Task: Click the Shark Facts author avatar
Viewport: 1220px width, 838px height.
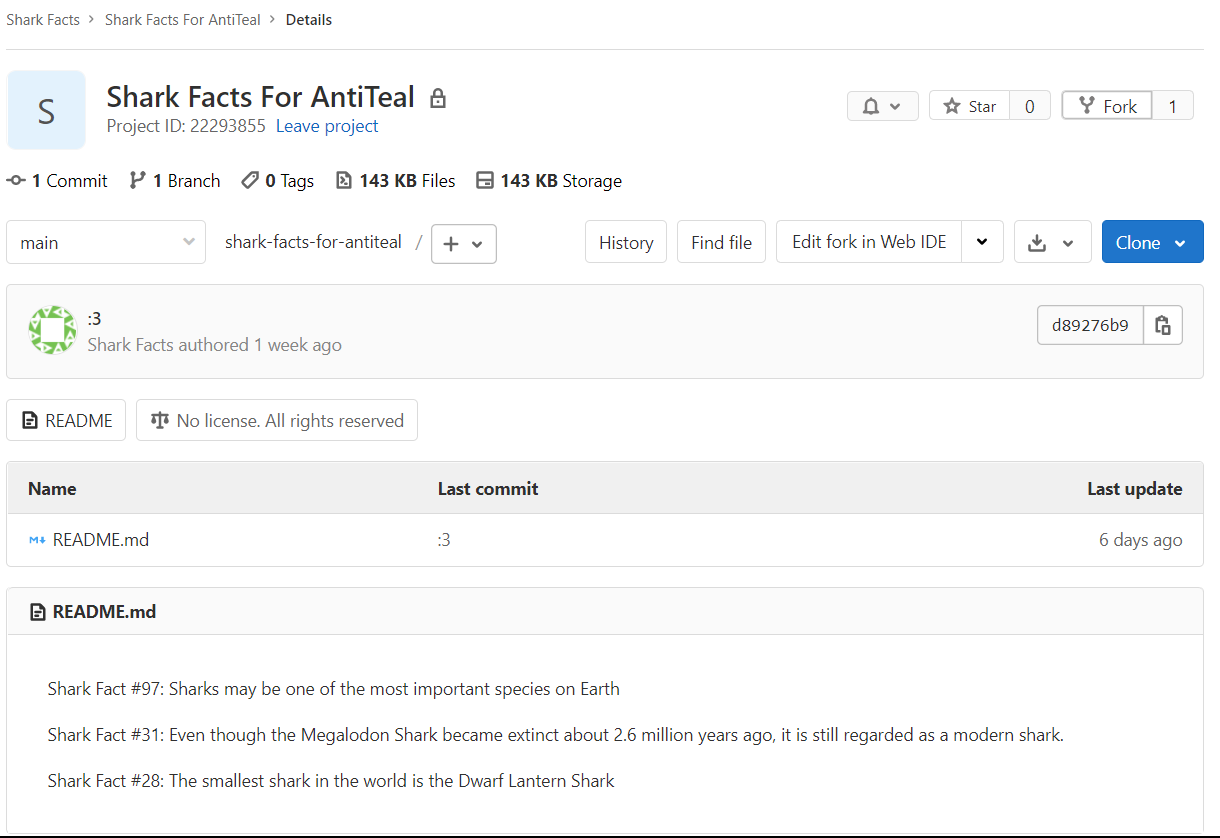Action: pyautogui.click(x=52, y=330)
